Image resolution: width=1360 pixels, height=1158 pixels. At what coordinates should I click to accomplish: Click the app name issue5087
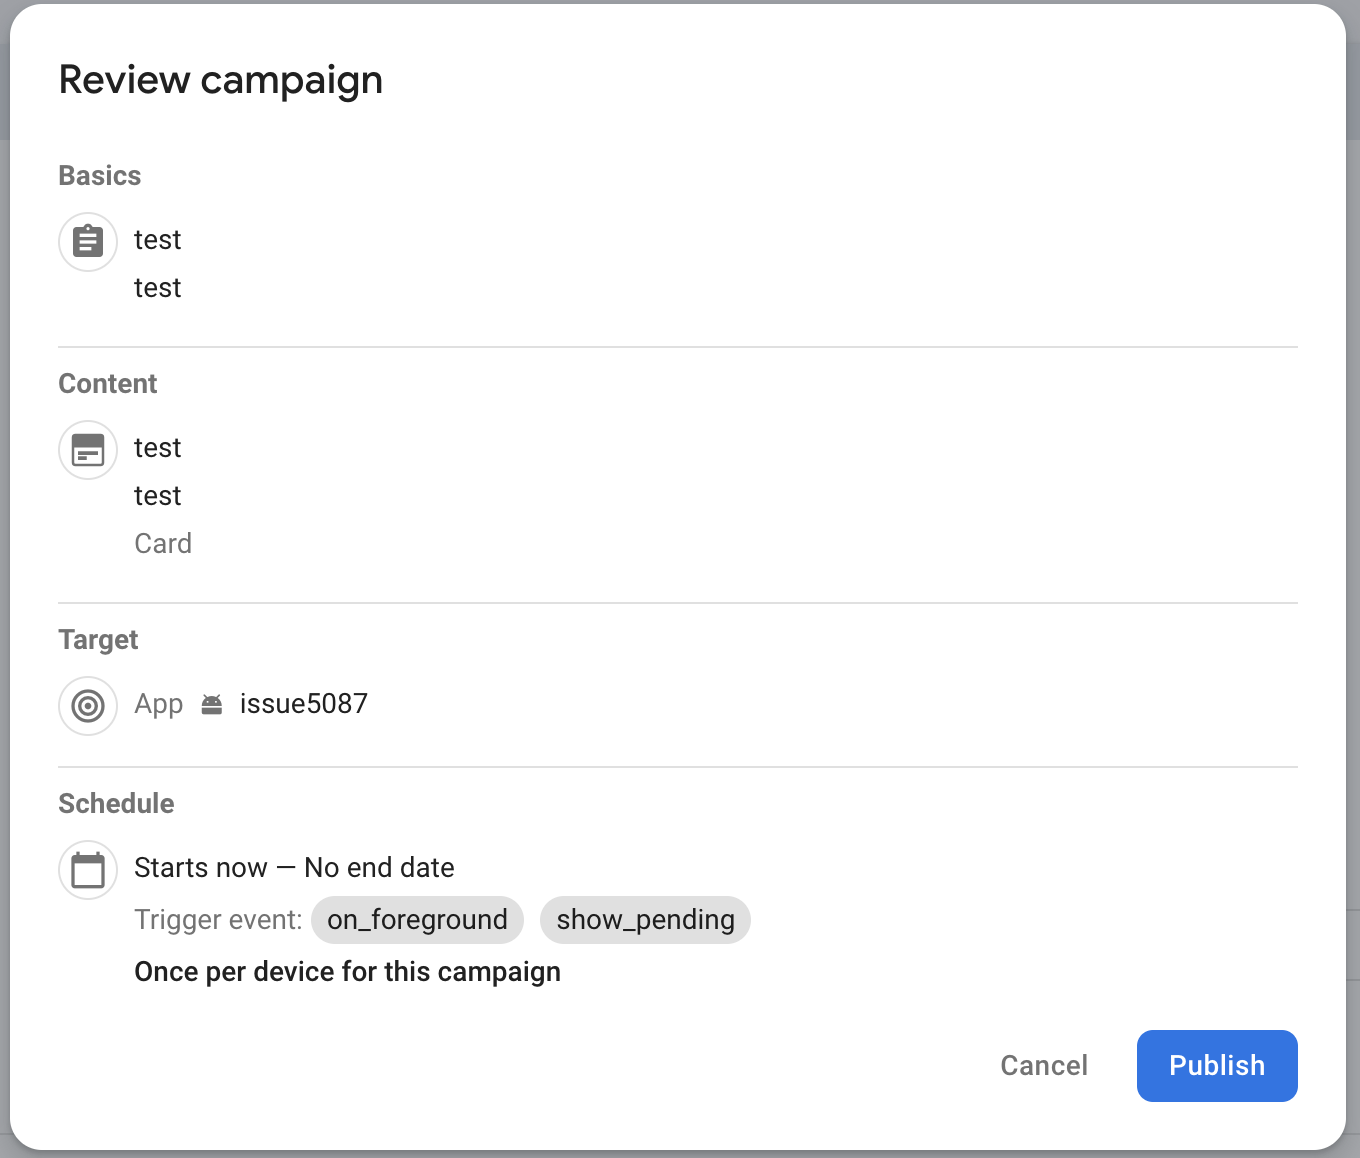303,703
